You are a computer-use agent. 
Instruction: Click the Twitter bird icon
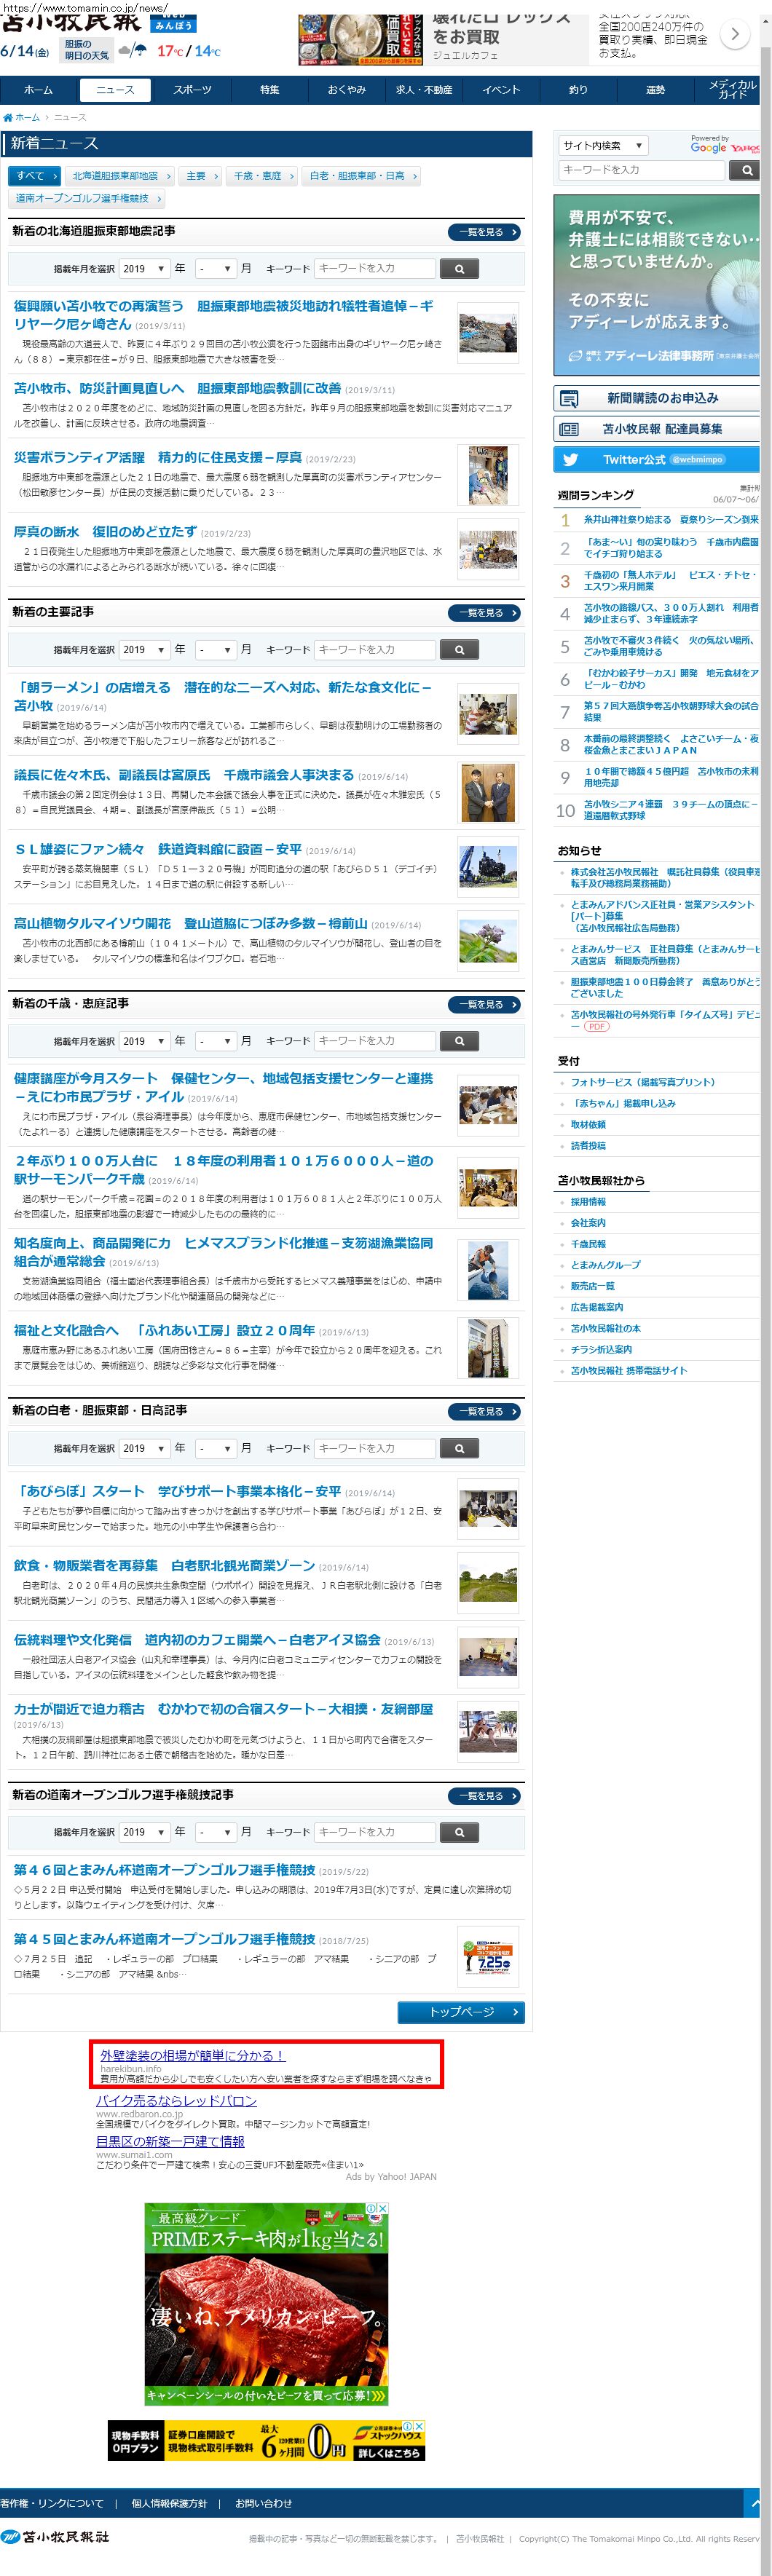click(570, 459)
